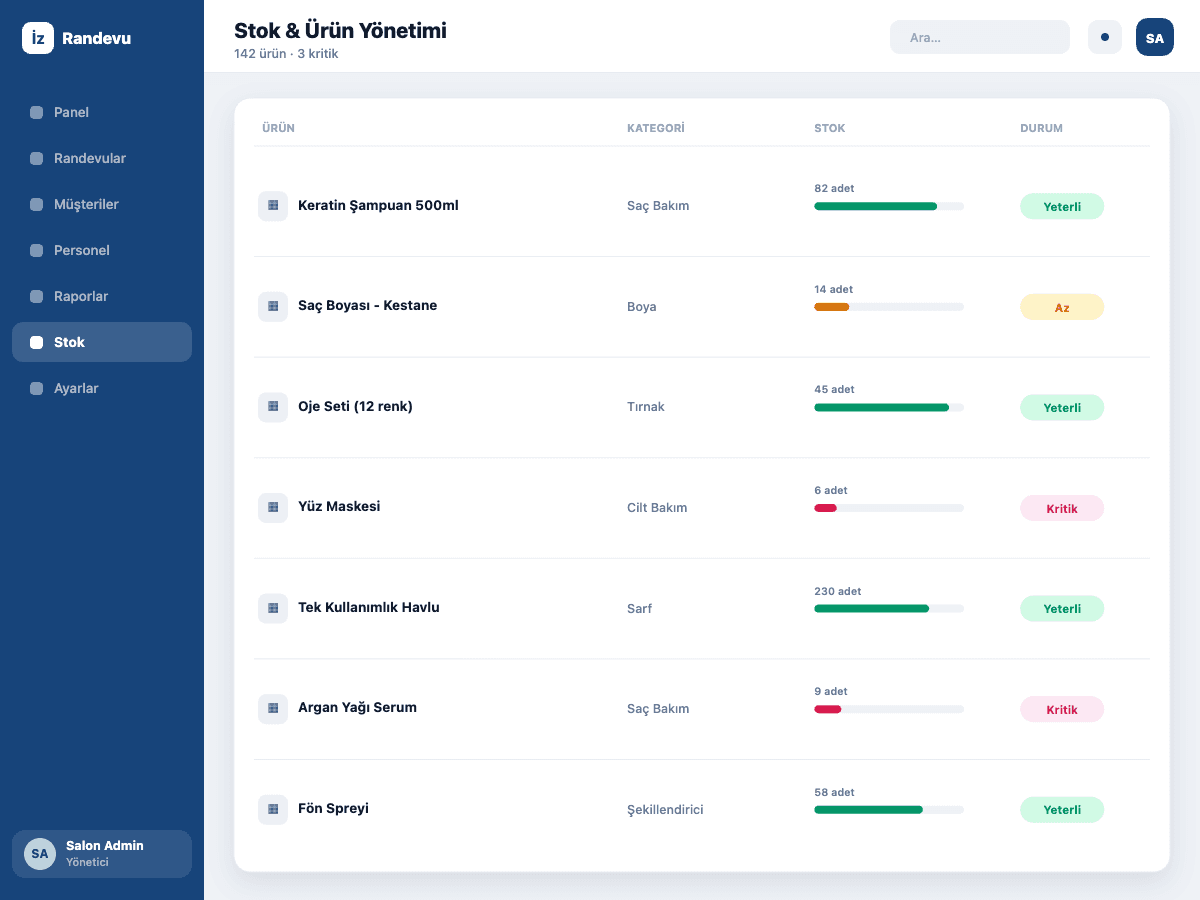The height and width of the screenshot is (900, 1200).
Task: Click the İz Randevu logo icon
Action: [38, 38]
